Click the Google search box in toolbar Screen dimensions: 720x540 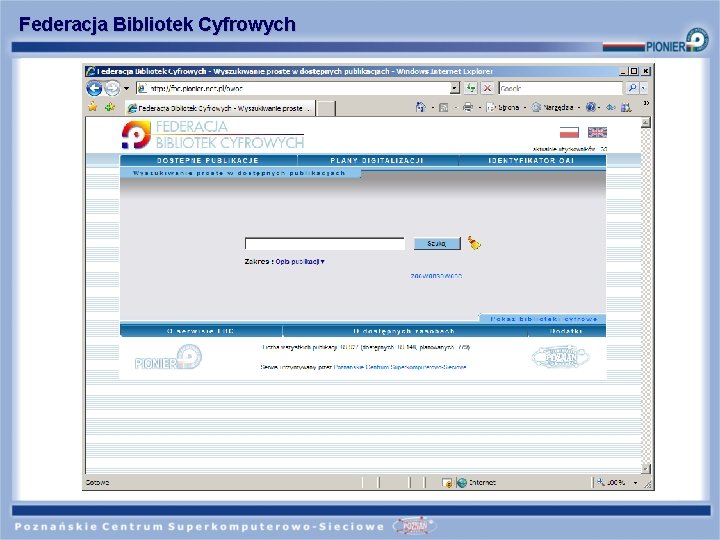[x=560, y=88]
